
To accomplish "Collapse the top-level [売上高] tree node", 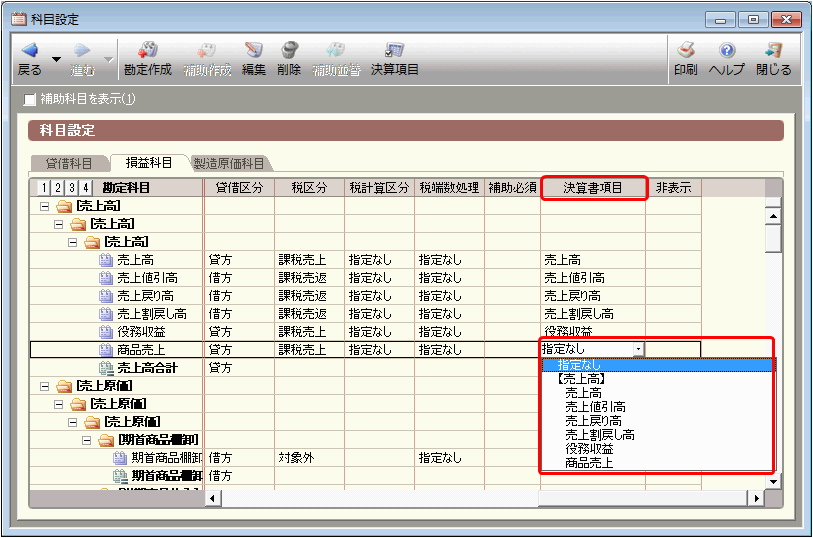I will tap(44, 206).
